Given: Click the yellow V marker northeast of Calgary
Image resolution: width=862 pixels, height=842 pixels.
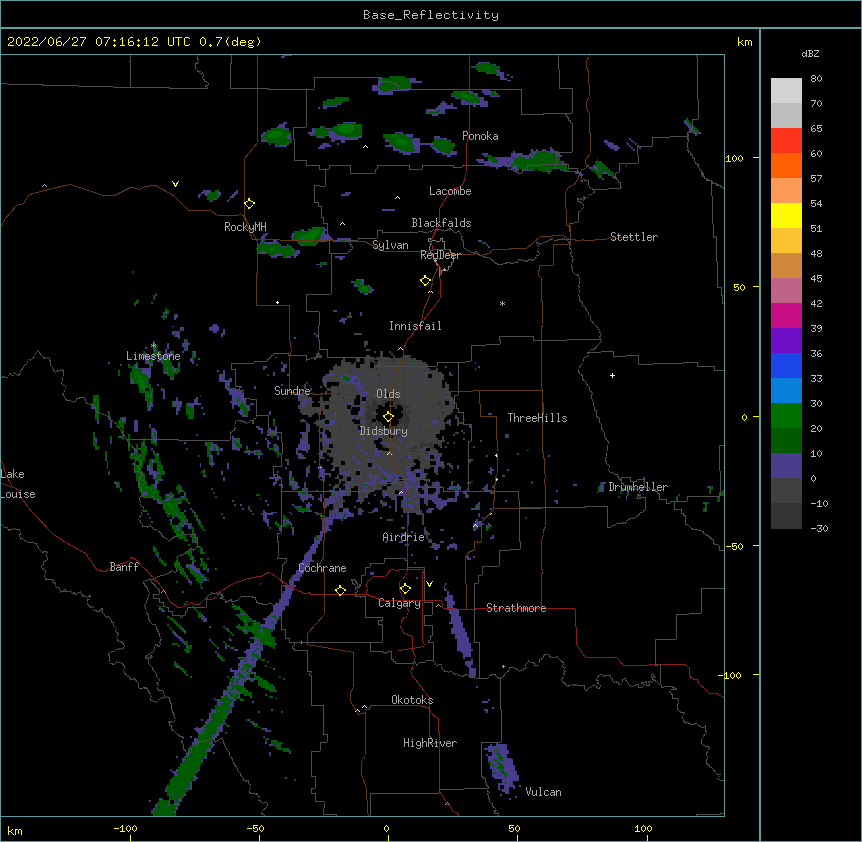Looking at the screenshot, I should tap(429, 584).
